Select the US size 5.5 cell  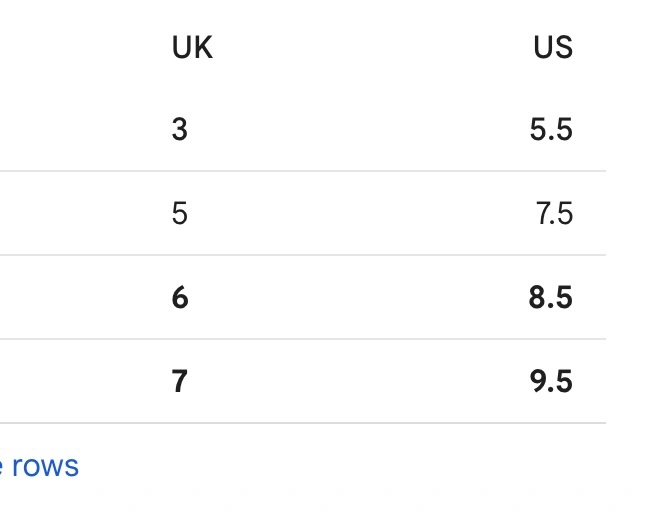pyautogui.click(x=551, y=129)
